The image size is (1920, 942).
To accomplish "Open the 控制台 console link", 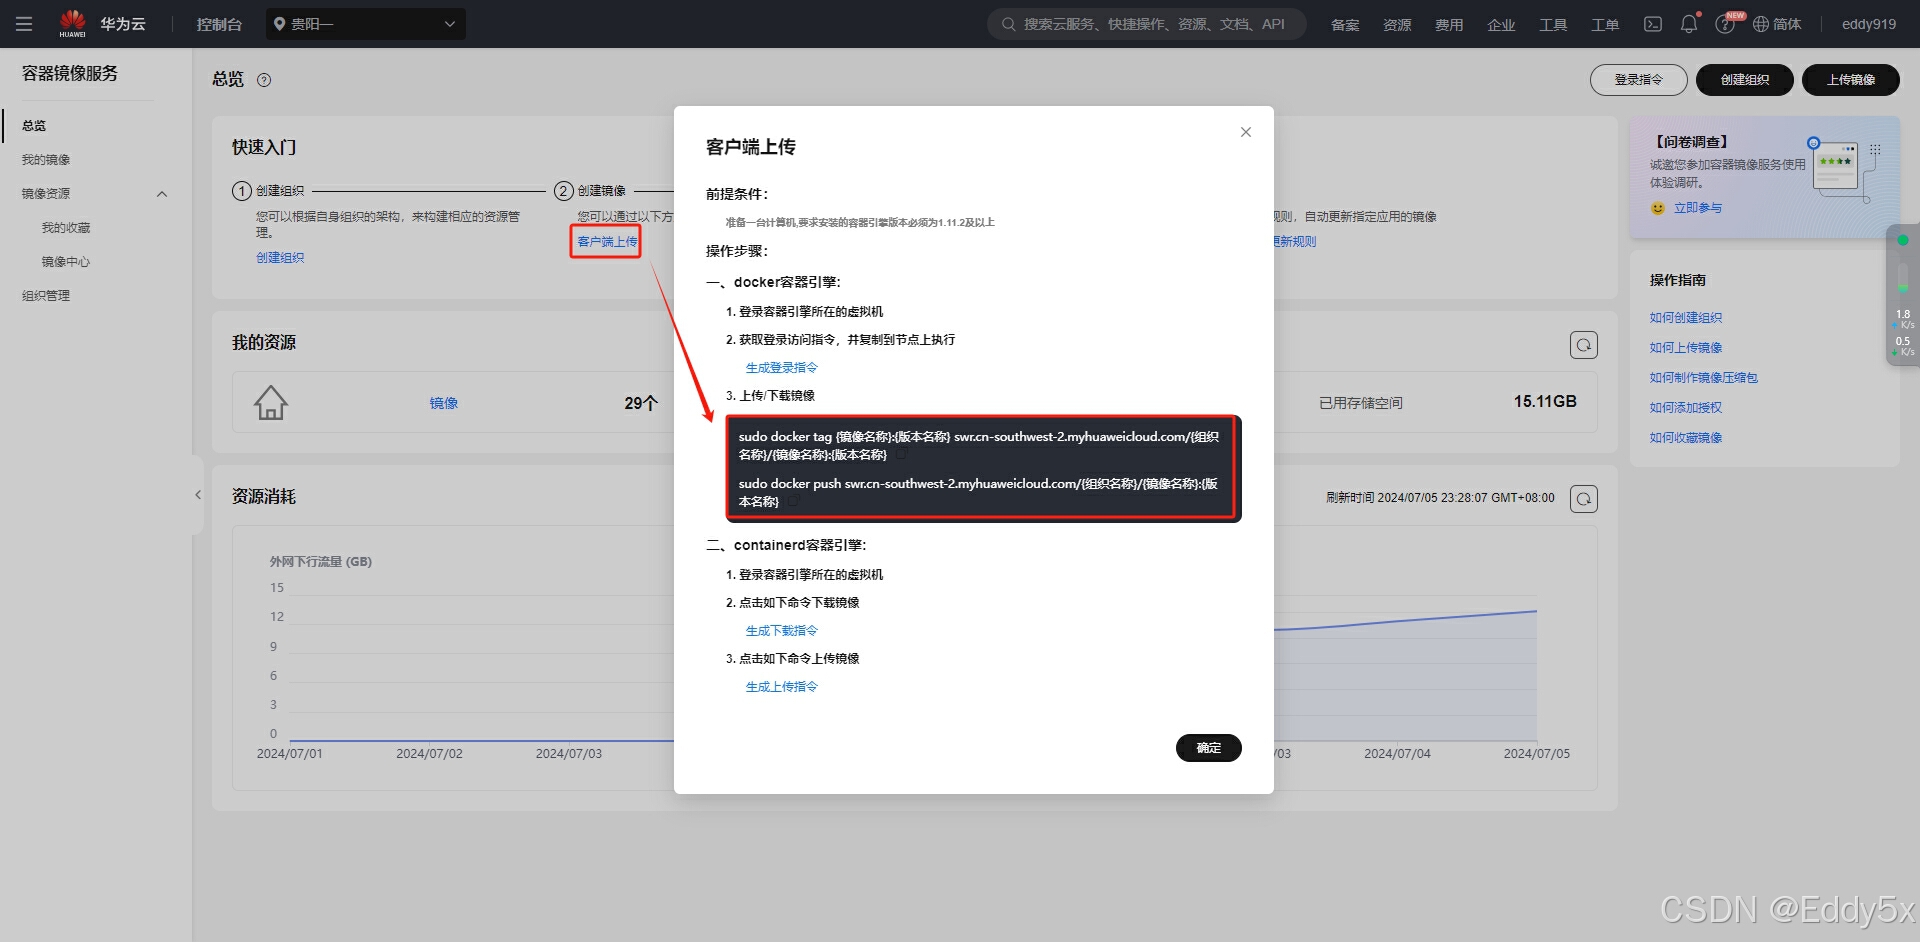I will pos(219,24).
